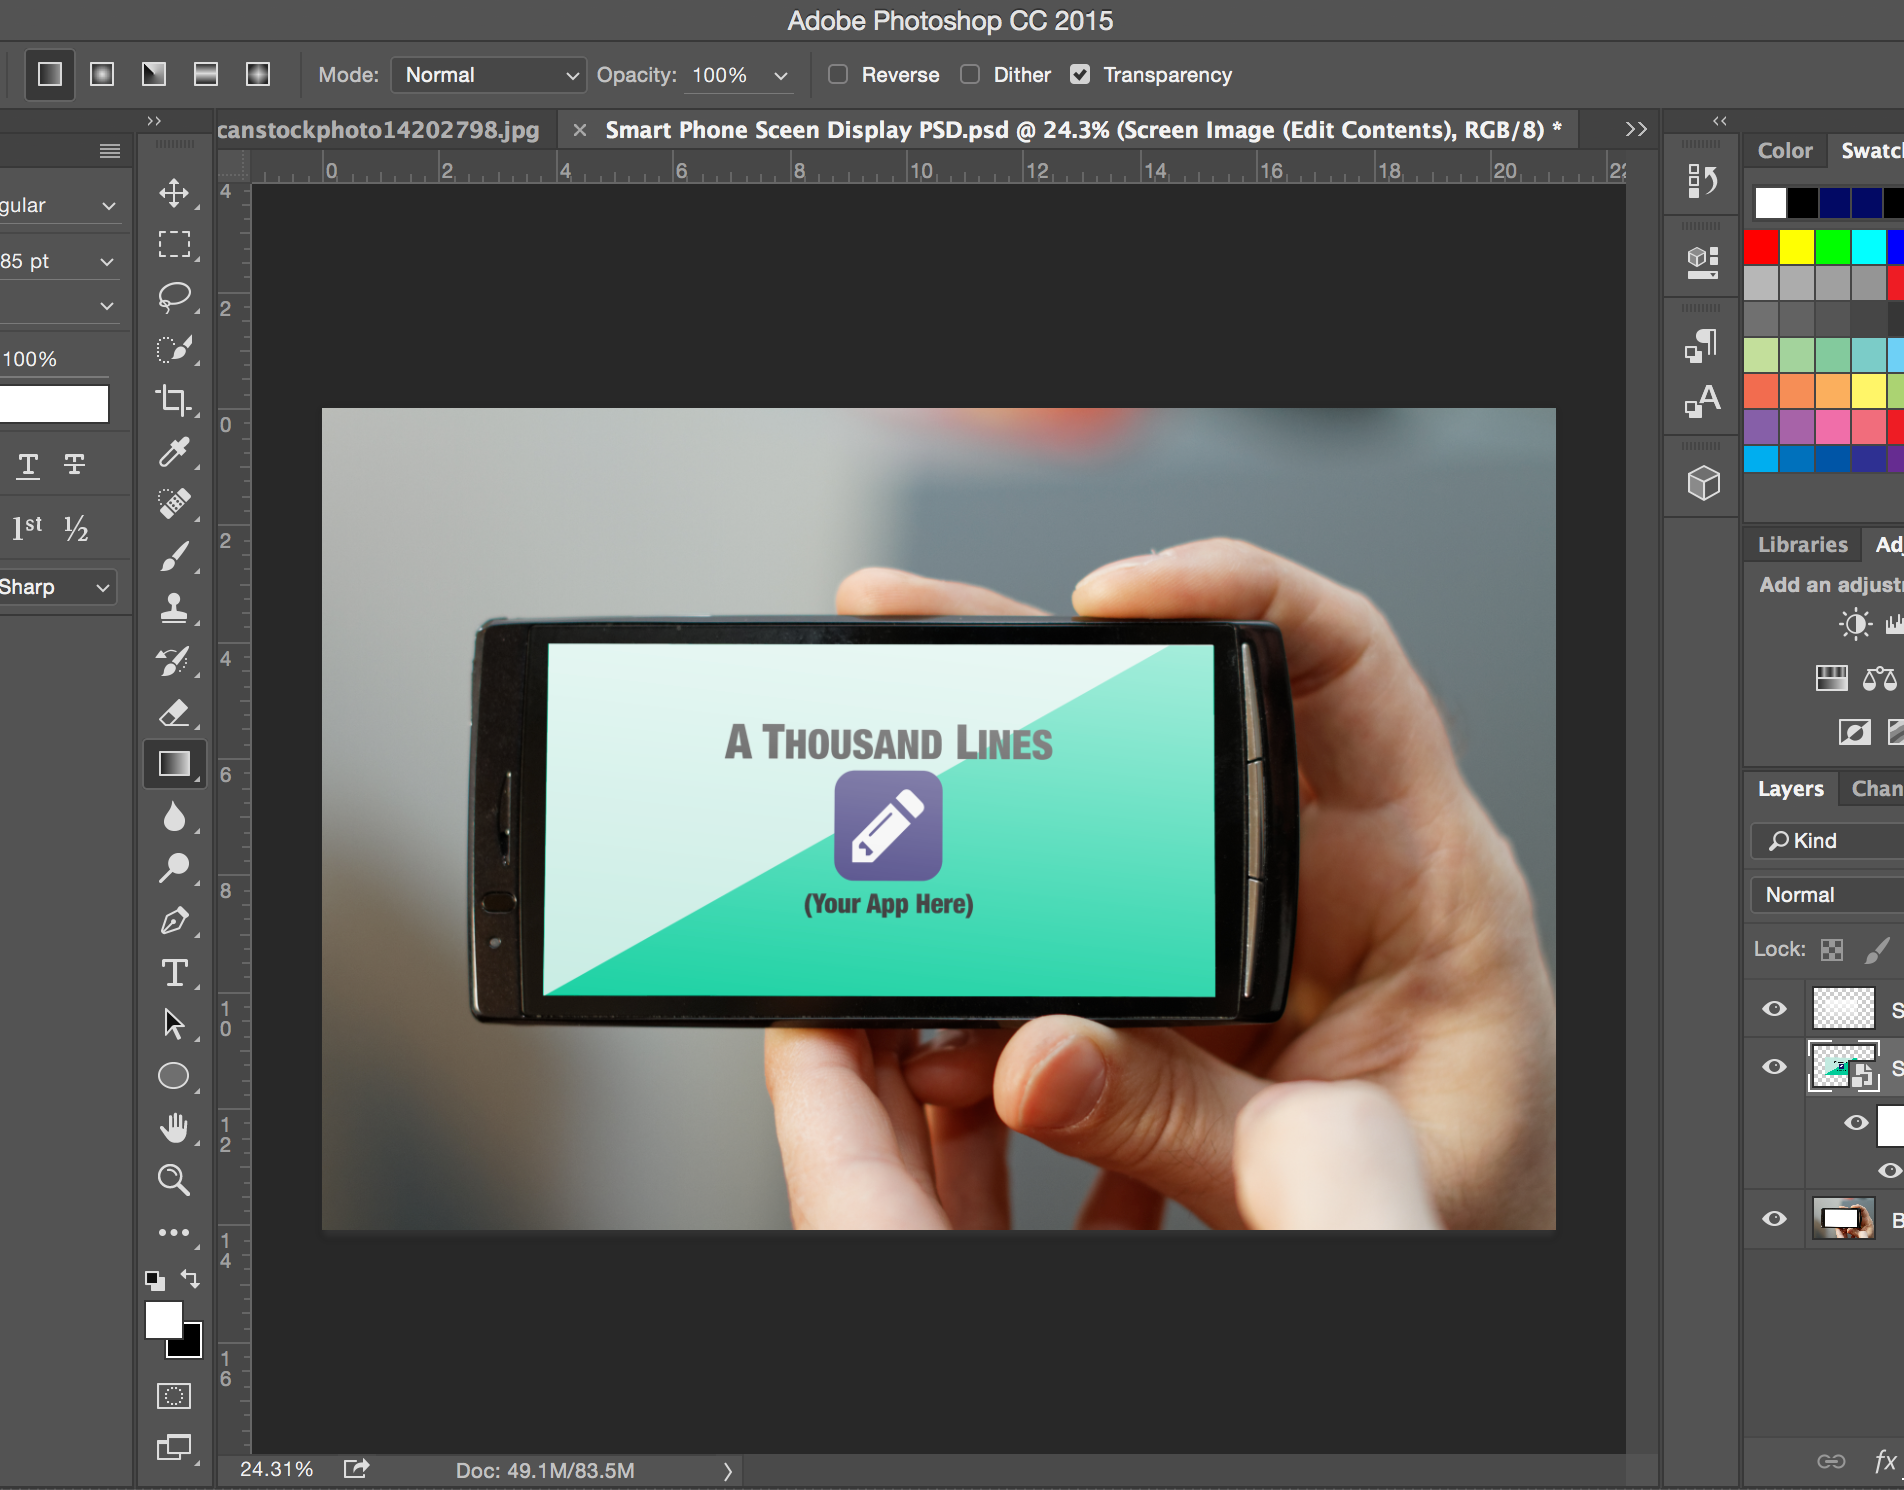
Task: Open the Sharp anti-aliasing dropdown
Action: click(x=56, y=587)
